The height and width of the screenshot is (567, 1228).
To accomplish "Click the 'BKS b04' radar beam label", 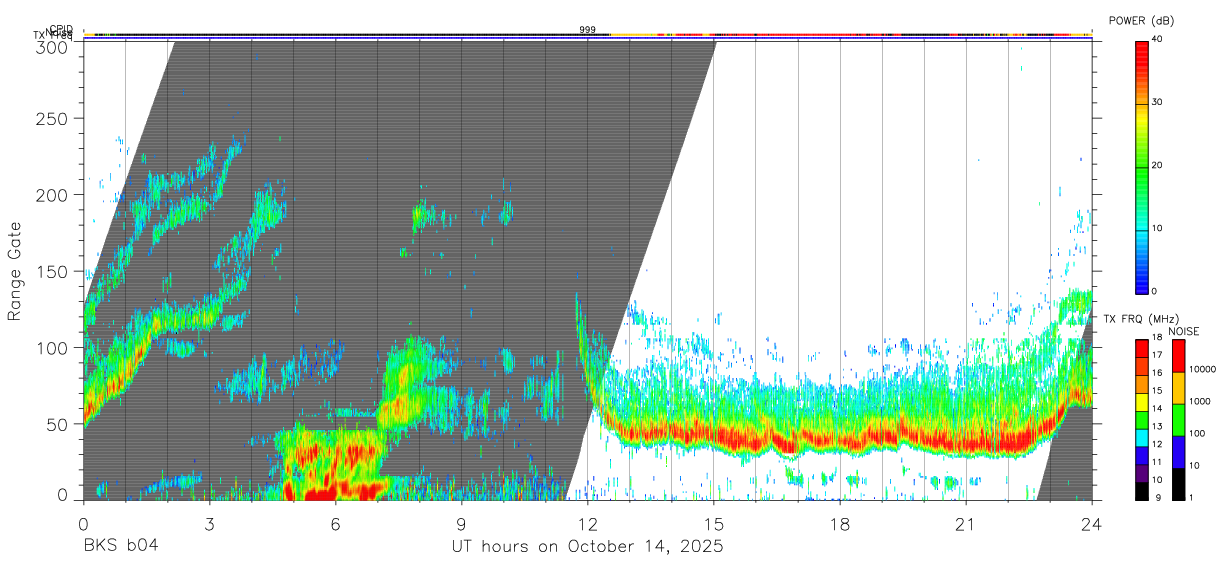I will (120, 546).
